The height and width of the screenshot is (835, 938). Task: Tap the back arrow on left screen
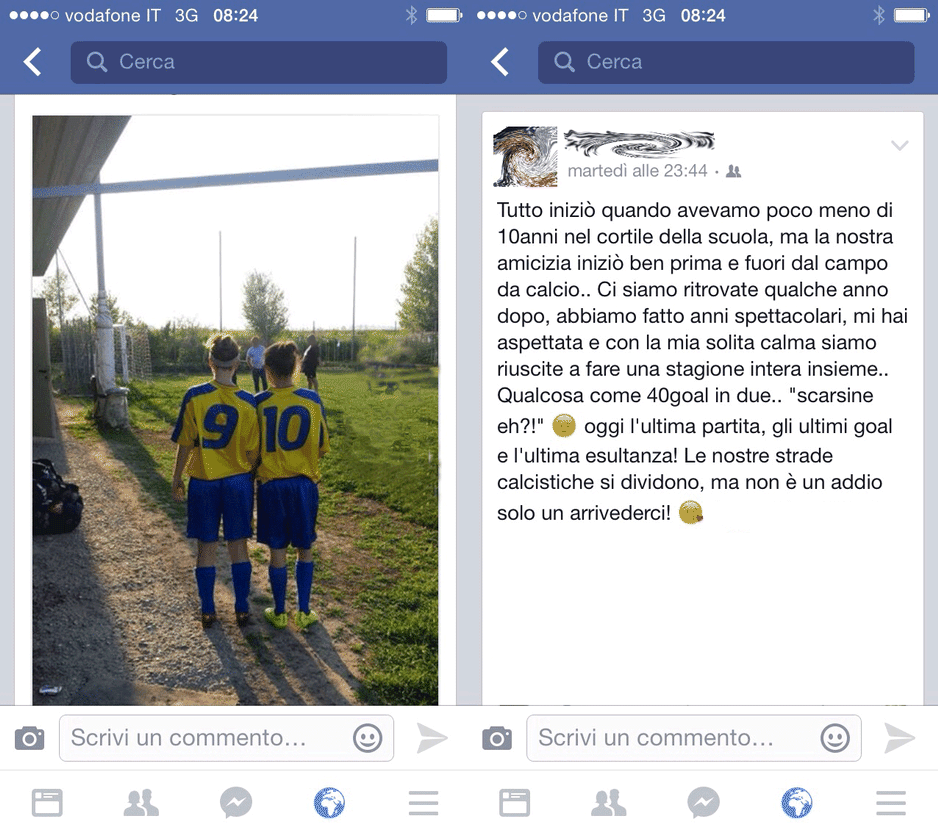32,62
